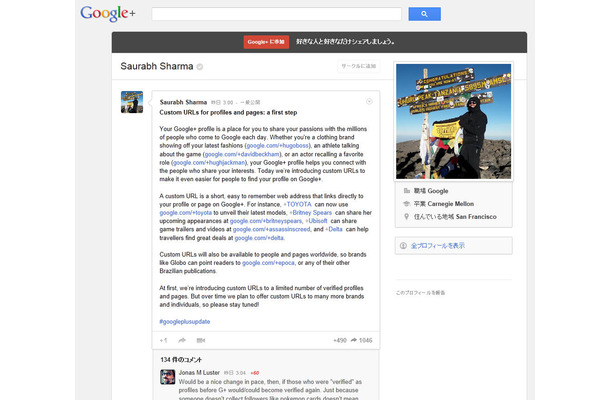Open the large Kilimanjaro profile photo
Viewport: 610px width, 400px height.
454,121
